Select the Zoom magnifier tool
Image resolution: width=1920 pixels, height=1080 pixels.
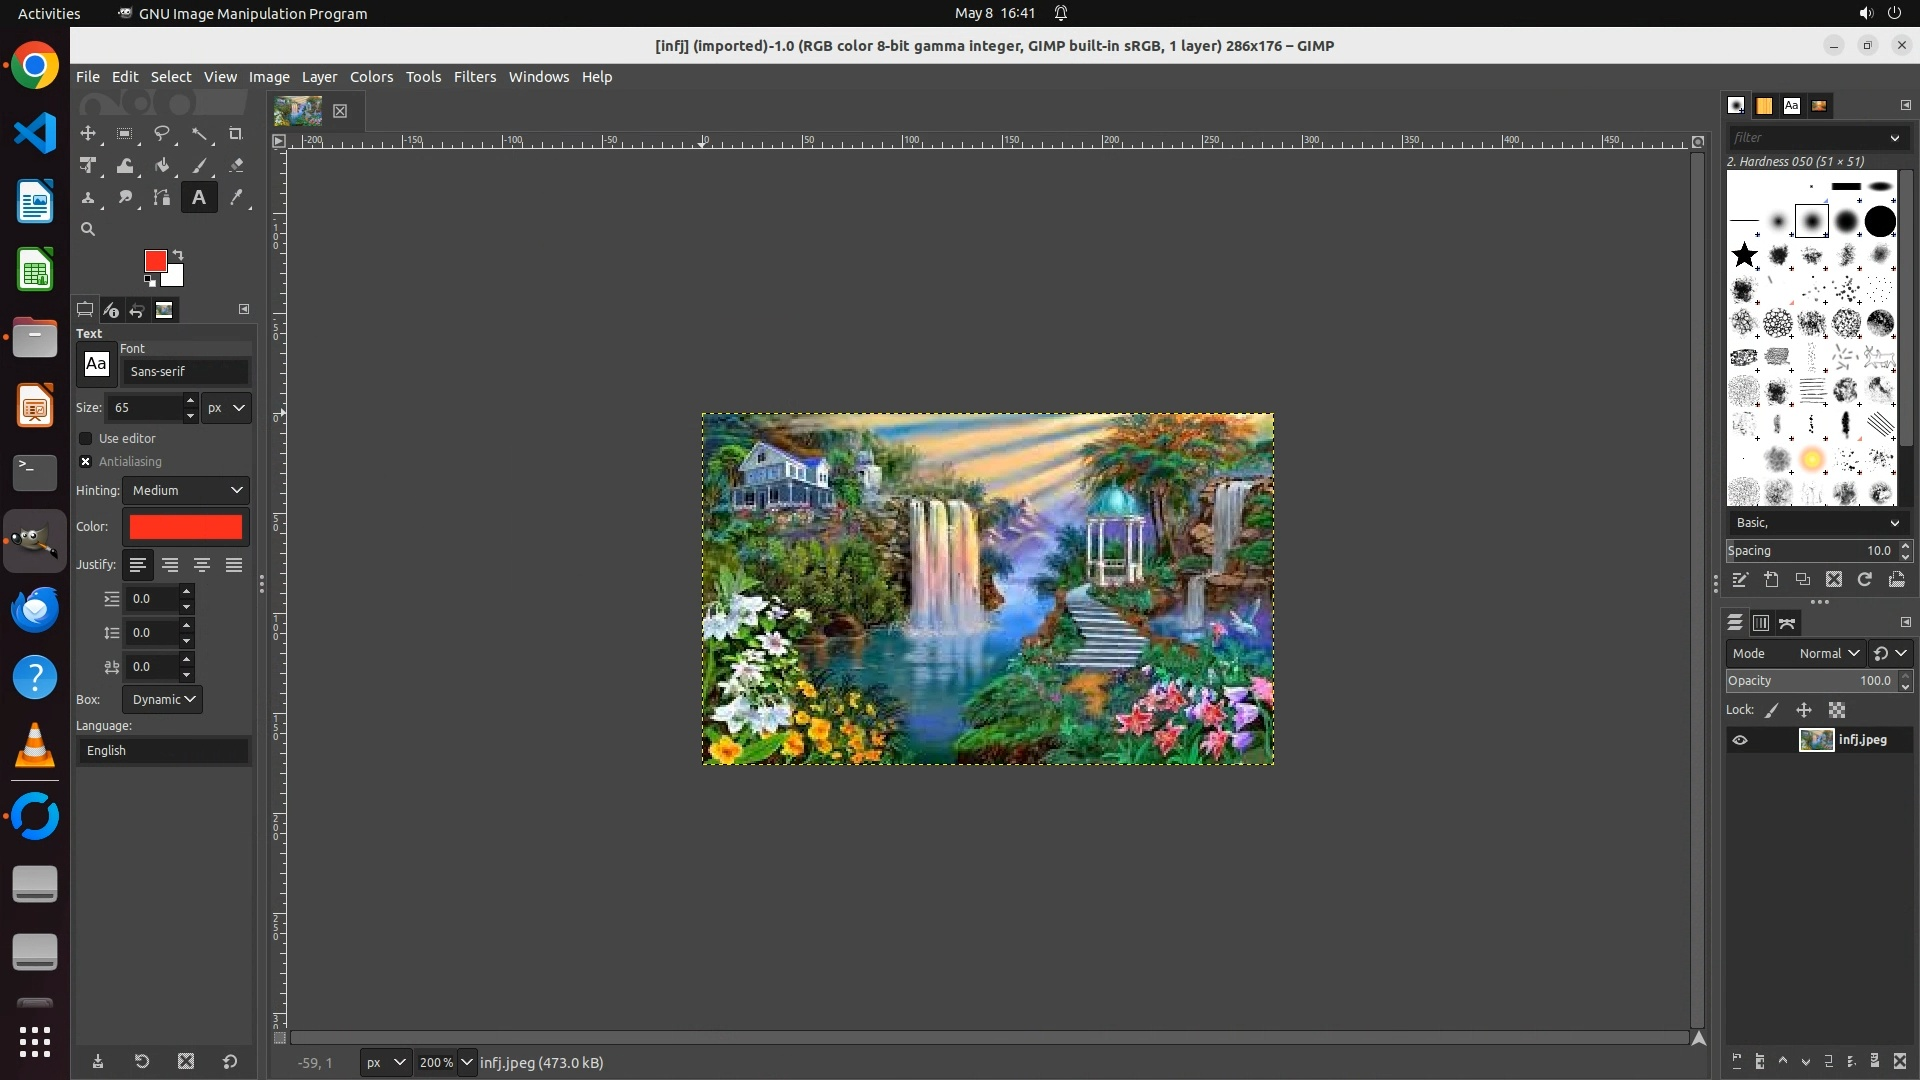(x=88, y=230)
